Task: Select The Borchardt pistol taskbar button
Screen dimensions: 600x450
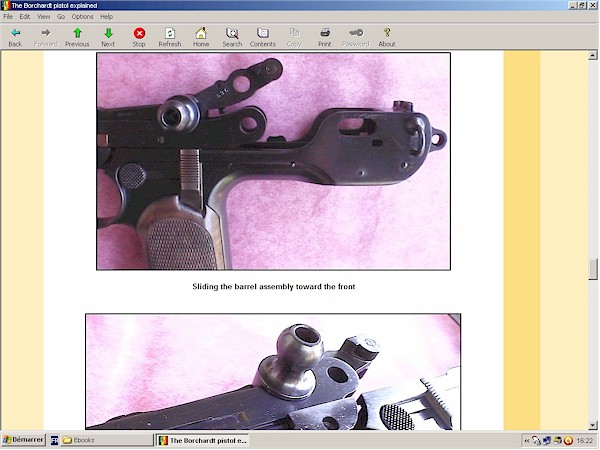Action: click(203, 440)
